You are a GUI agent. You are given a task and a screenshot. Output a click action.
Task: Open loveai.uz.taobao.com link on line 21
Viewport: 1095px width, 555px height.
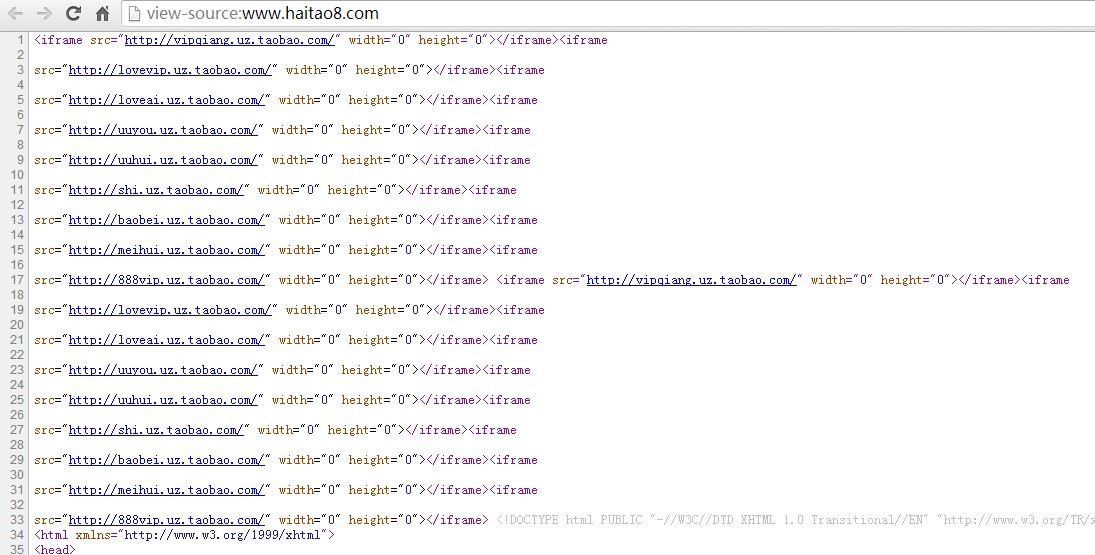[x=167, y=341]
